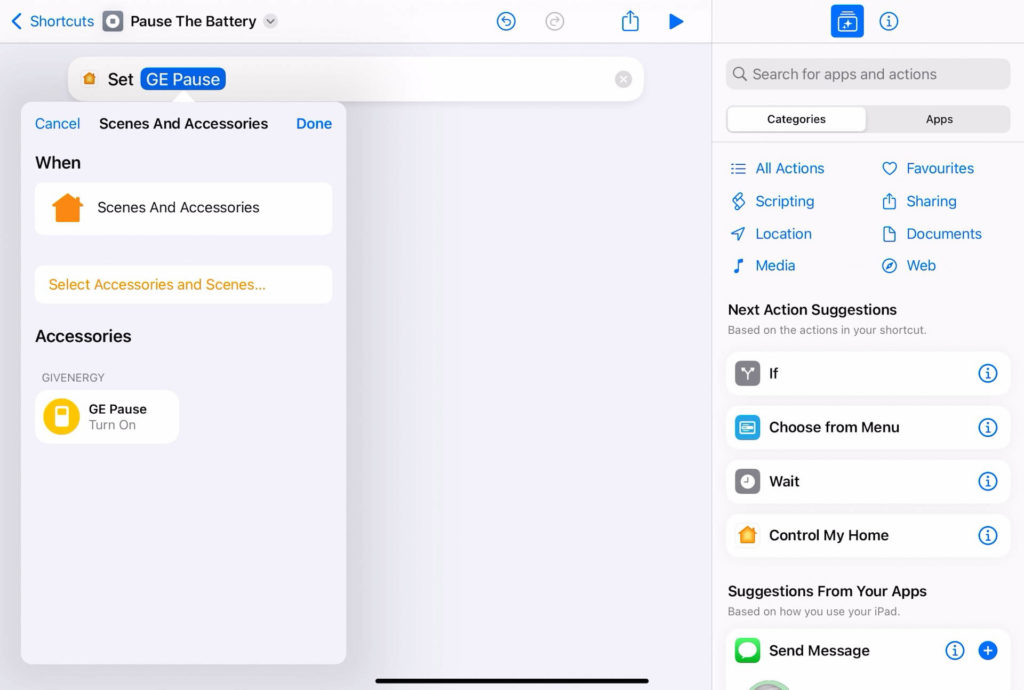Tap the Messages app icon

coord(747,651)
